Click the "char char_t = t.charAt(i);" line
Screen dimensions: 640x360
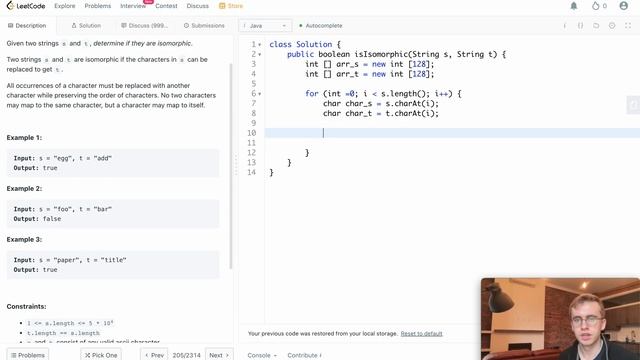point(381,113)
